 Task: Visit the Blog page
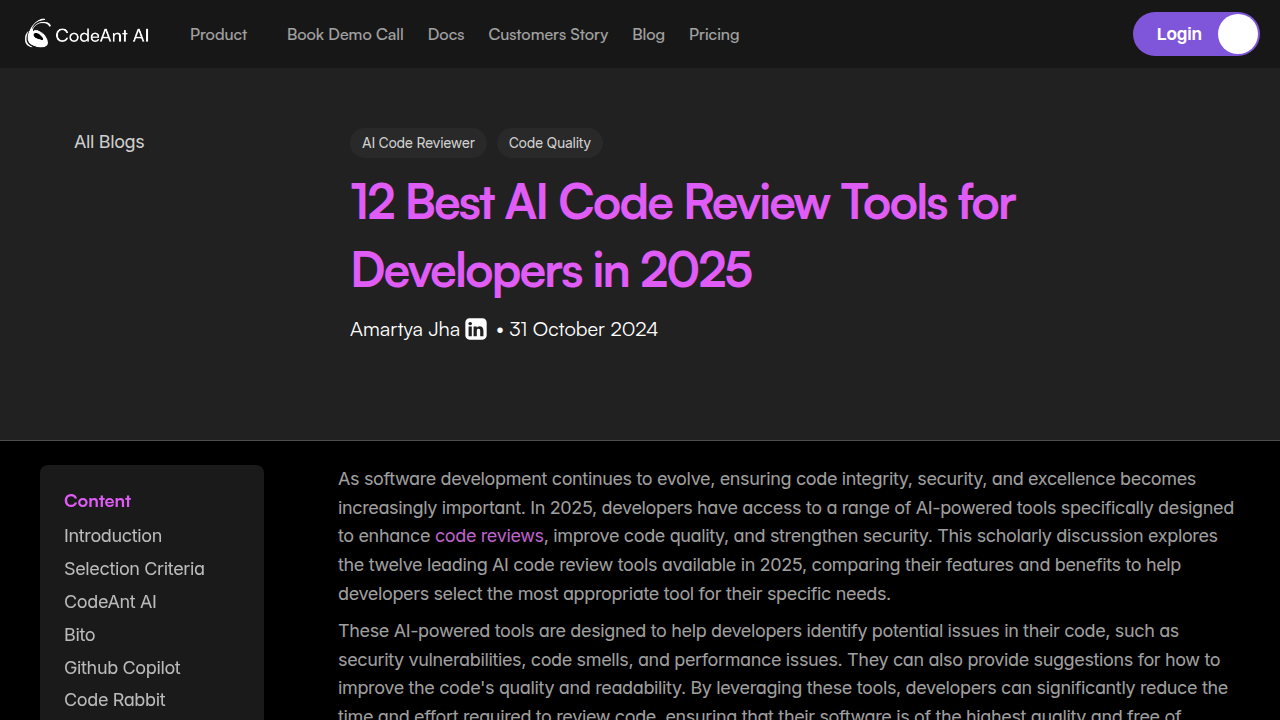click(648, 34)
